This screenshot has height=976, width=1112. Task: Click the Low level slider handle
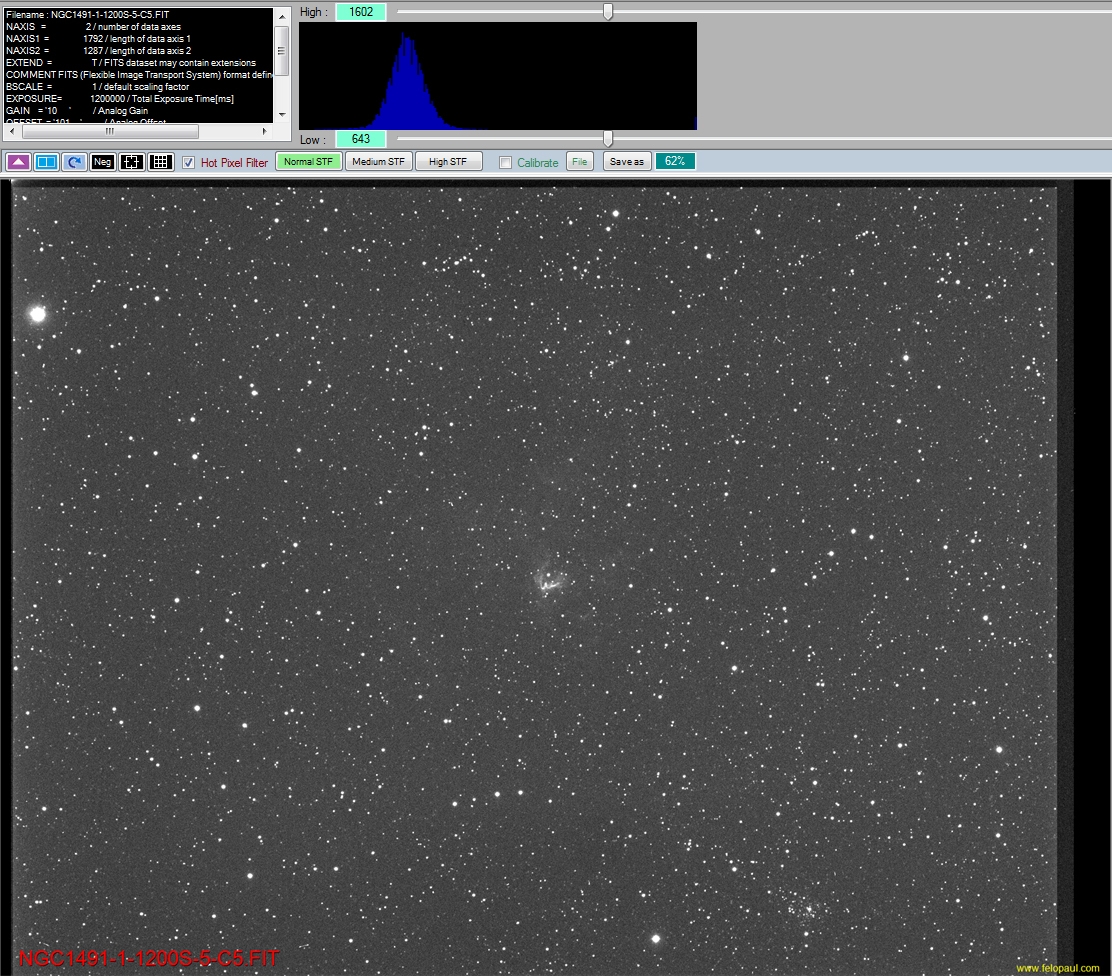(x=608, y=138)
